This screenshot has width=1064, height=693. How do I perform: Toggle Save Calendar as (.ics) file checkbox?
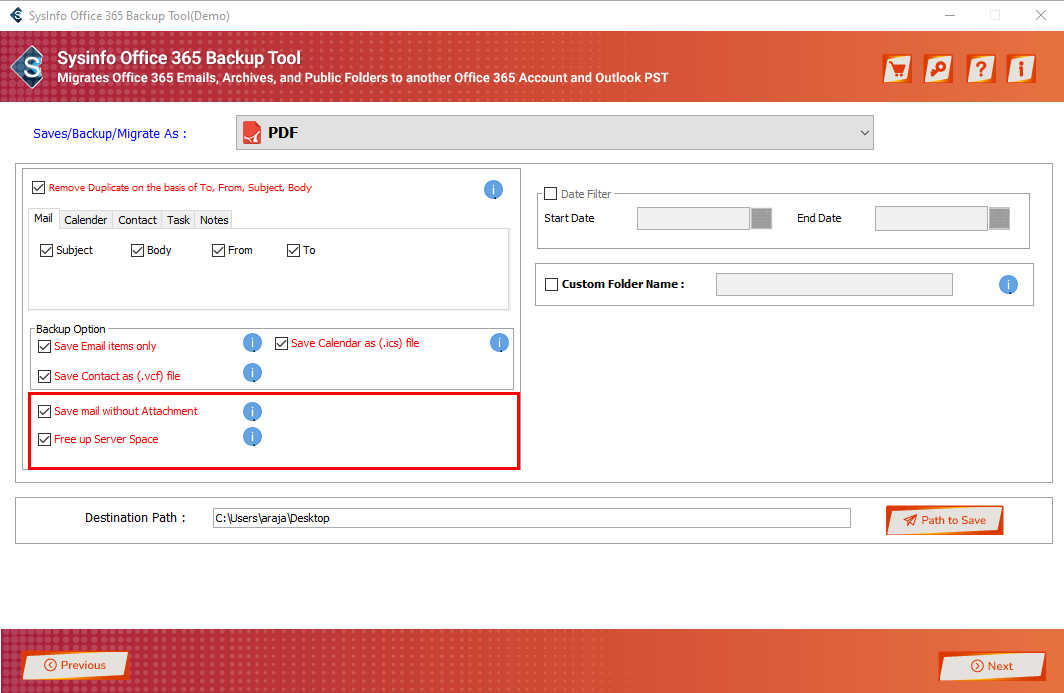click(282, 343)
